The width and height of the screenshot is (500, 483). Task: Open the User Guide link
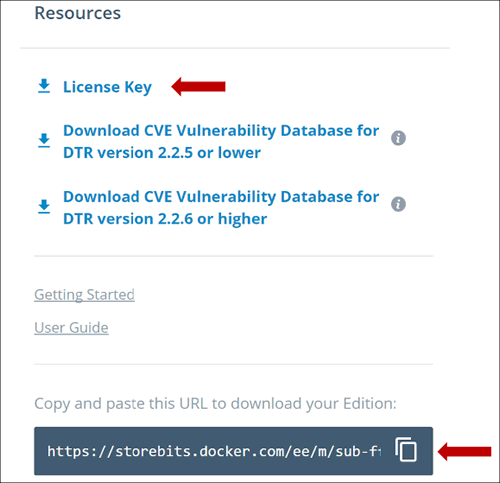tap(71, 328)
